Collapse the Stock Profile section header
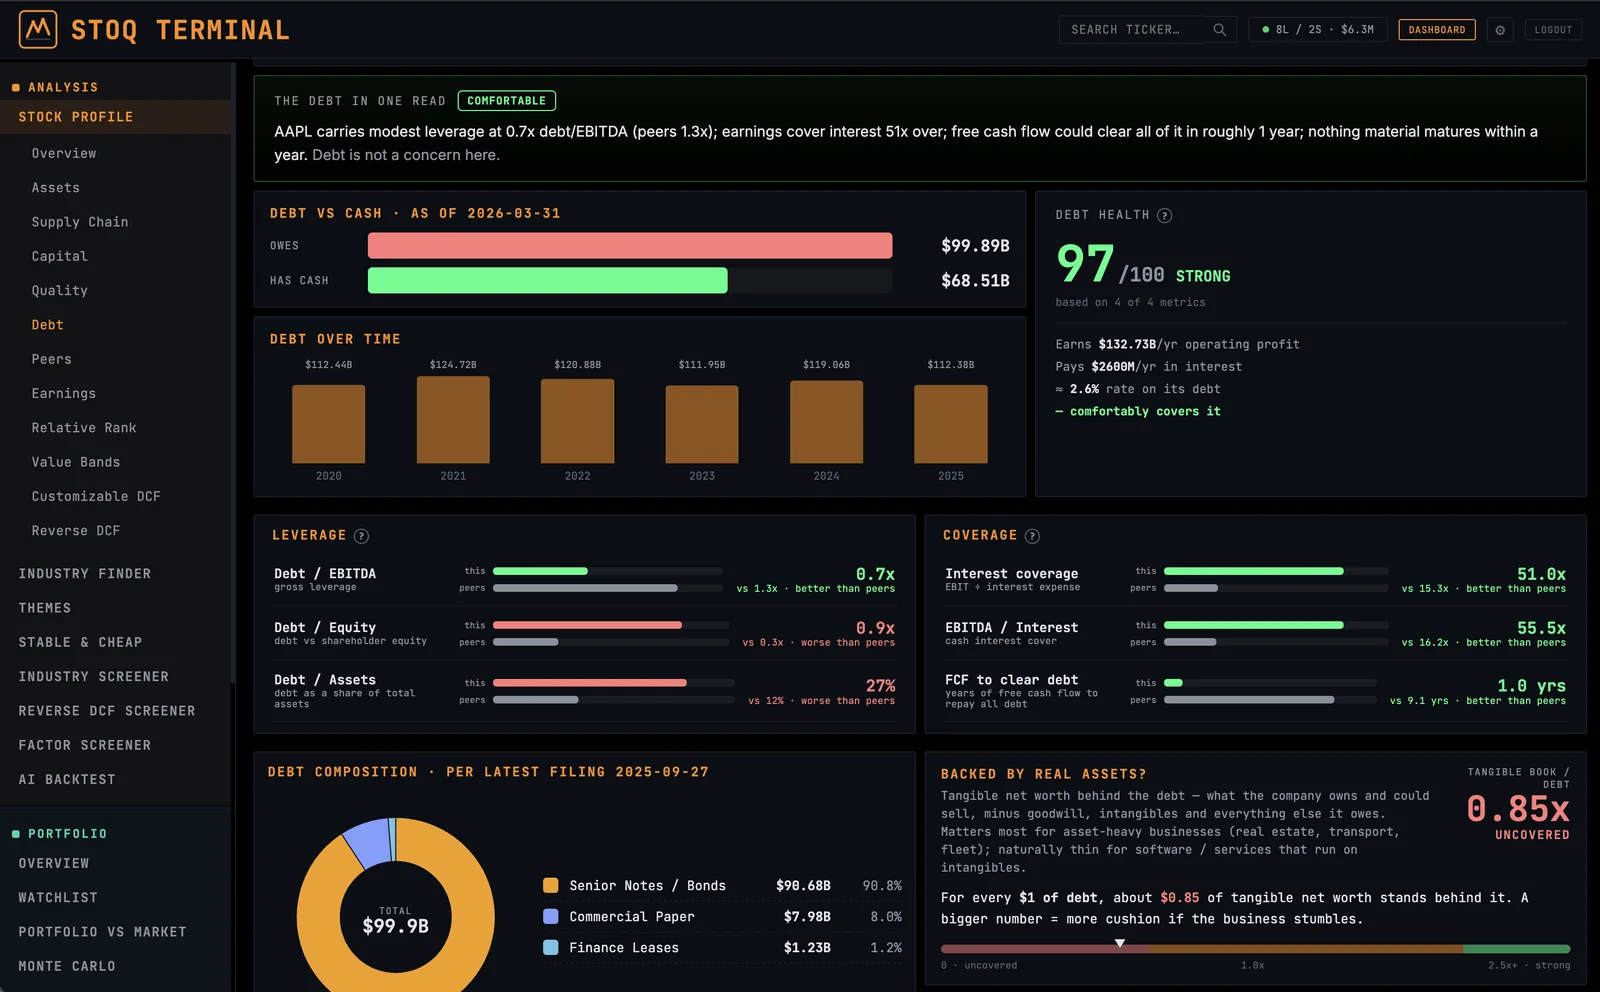This screenshot has width=1600, height=992. click(115, 117)
